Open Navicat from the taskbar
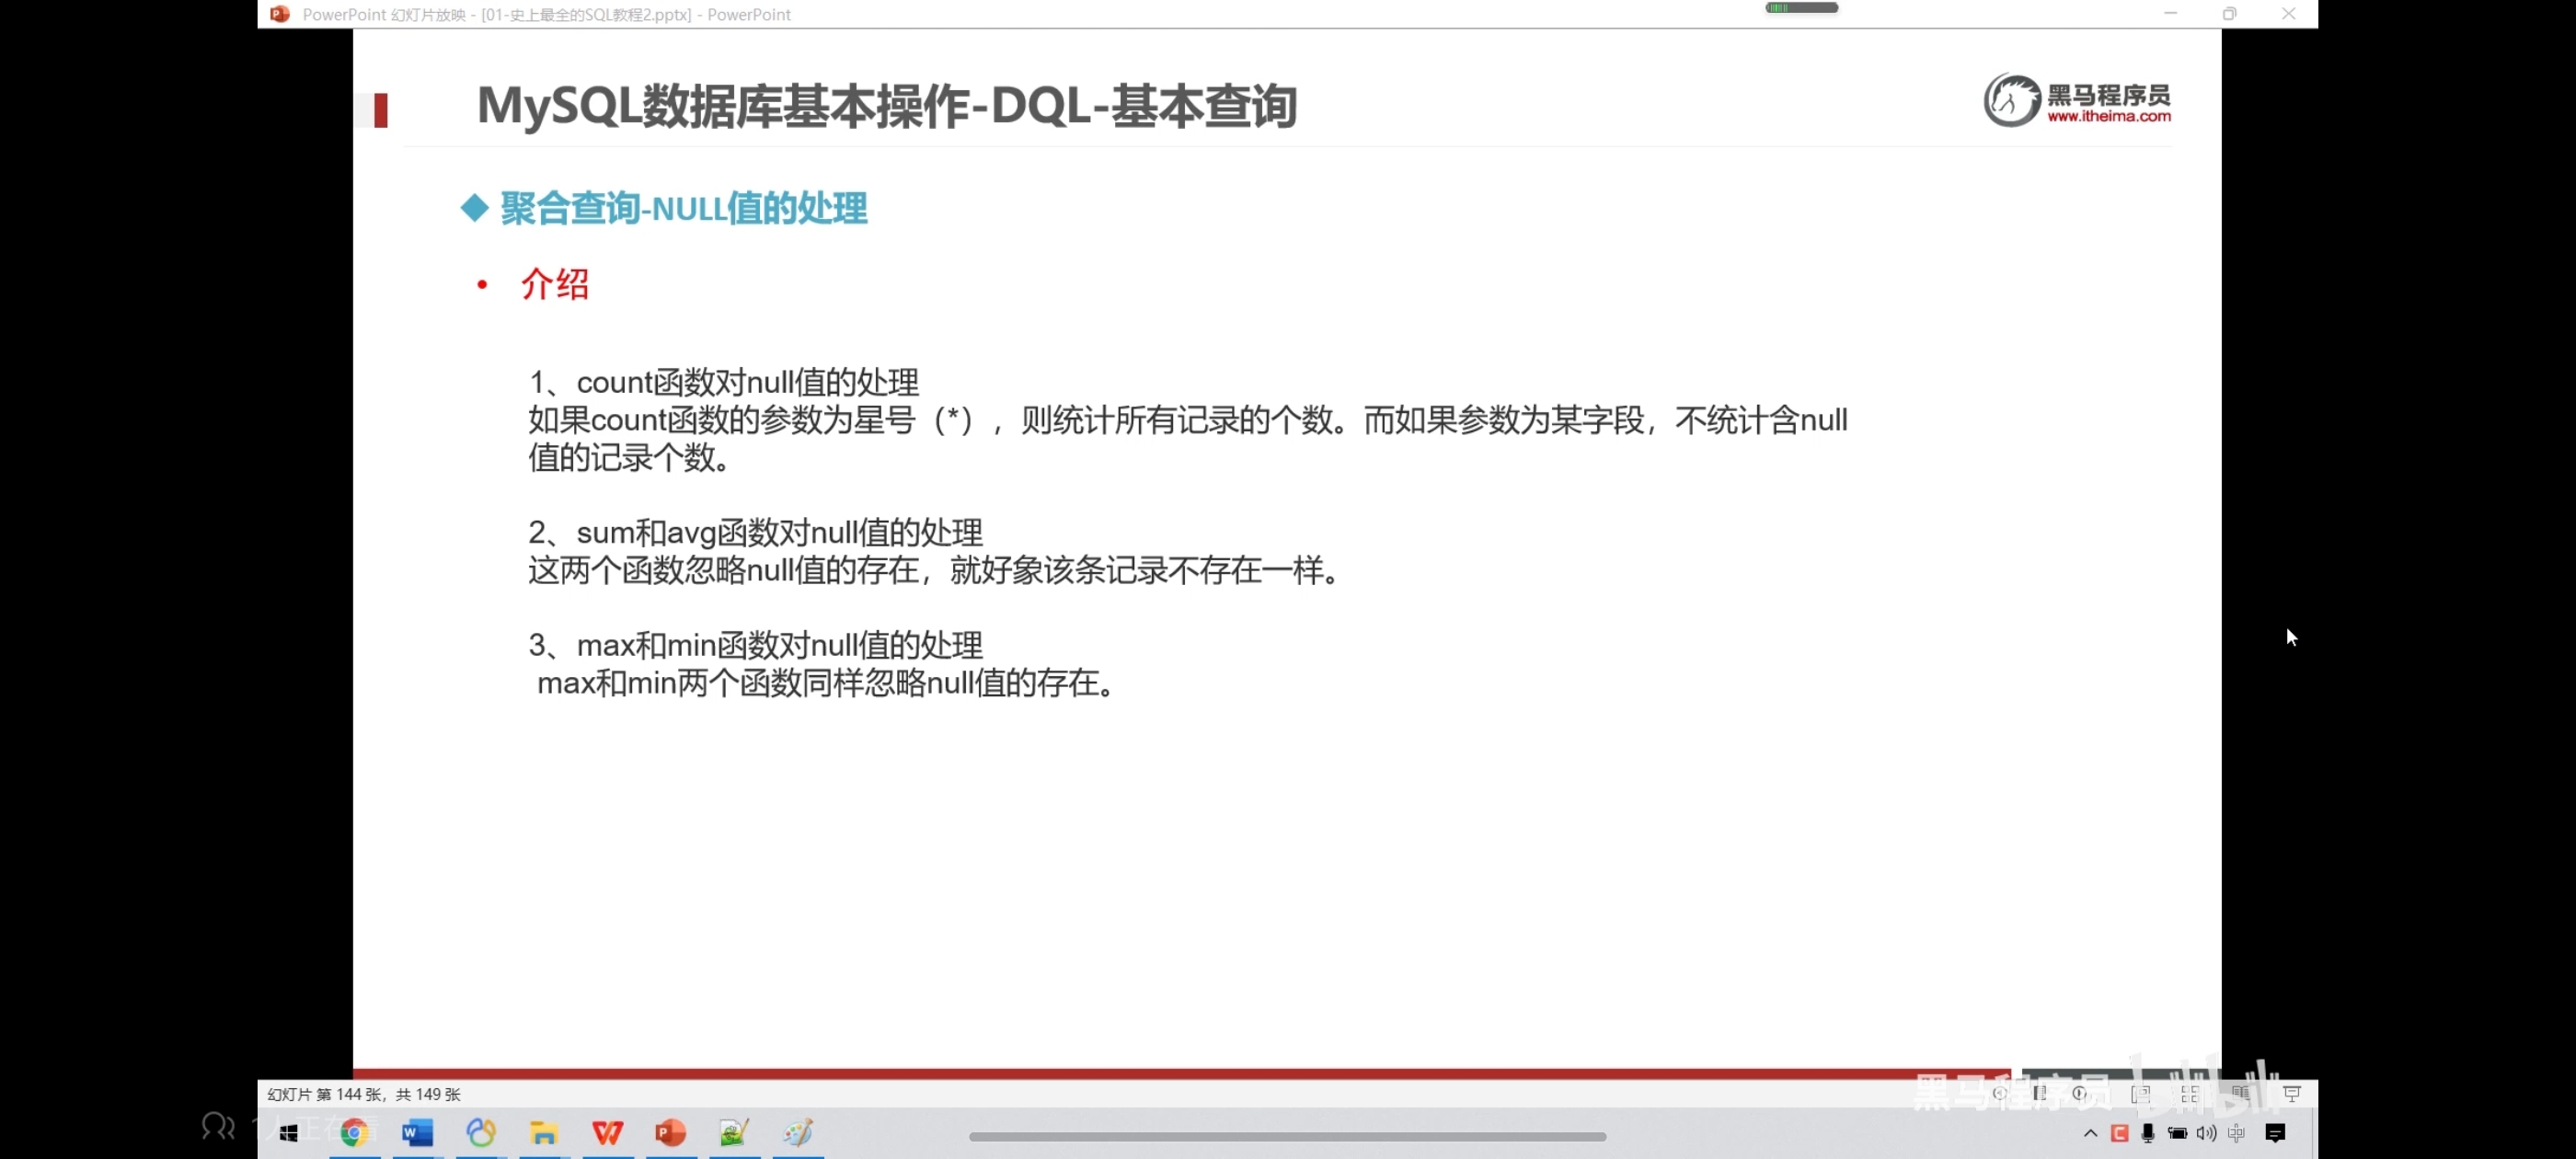The image size is (2576, 1159). point(481,1132)
